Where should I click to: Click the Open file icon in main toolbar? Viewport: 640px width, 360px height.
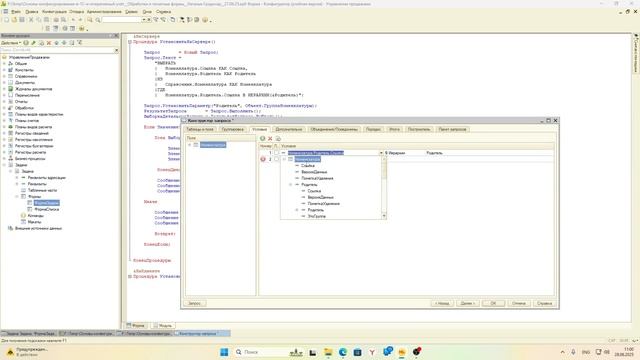pos(14,20)
